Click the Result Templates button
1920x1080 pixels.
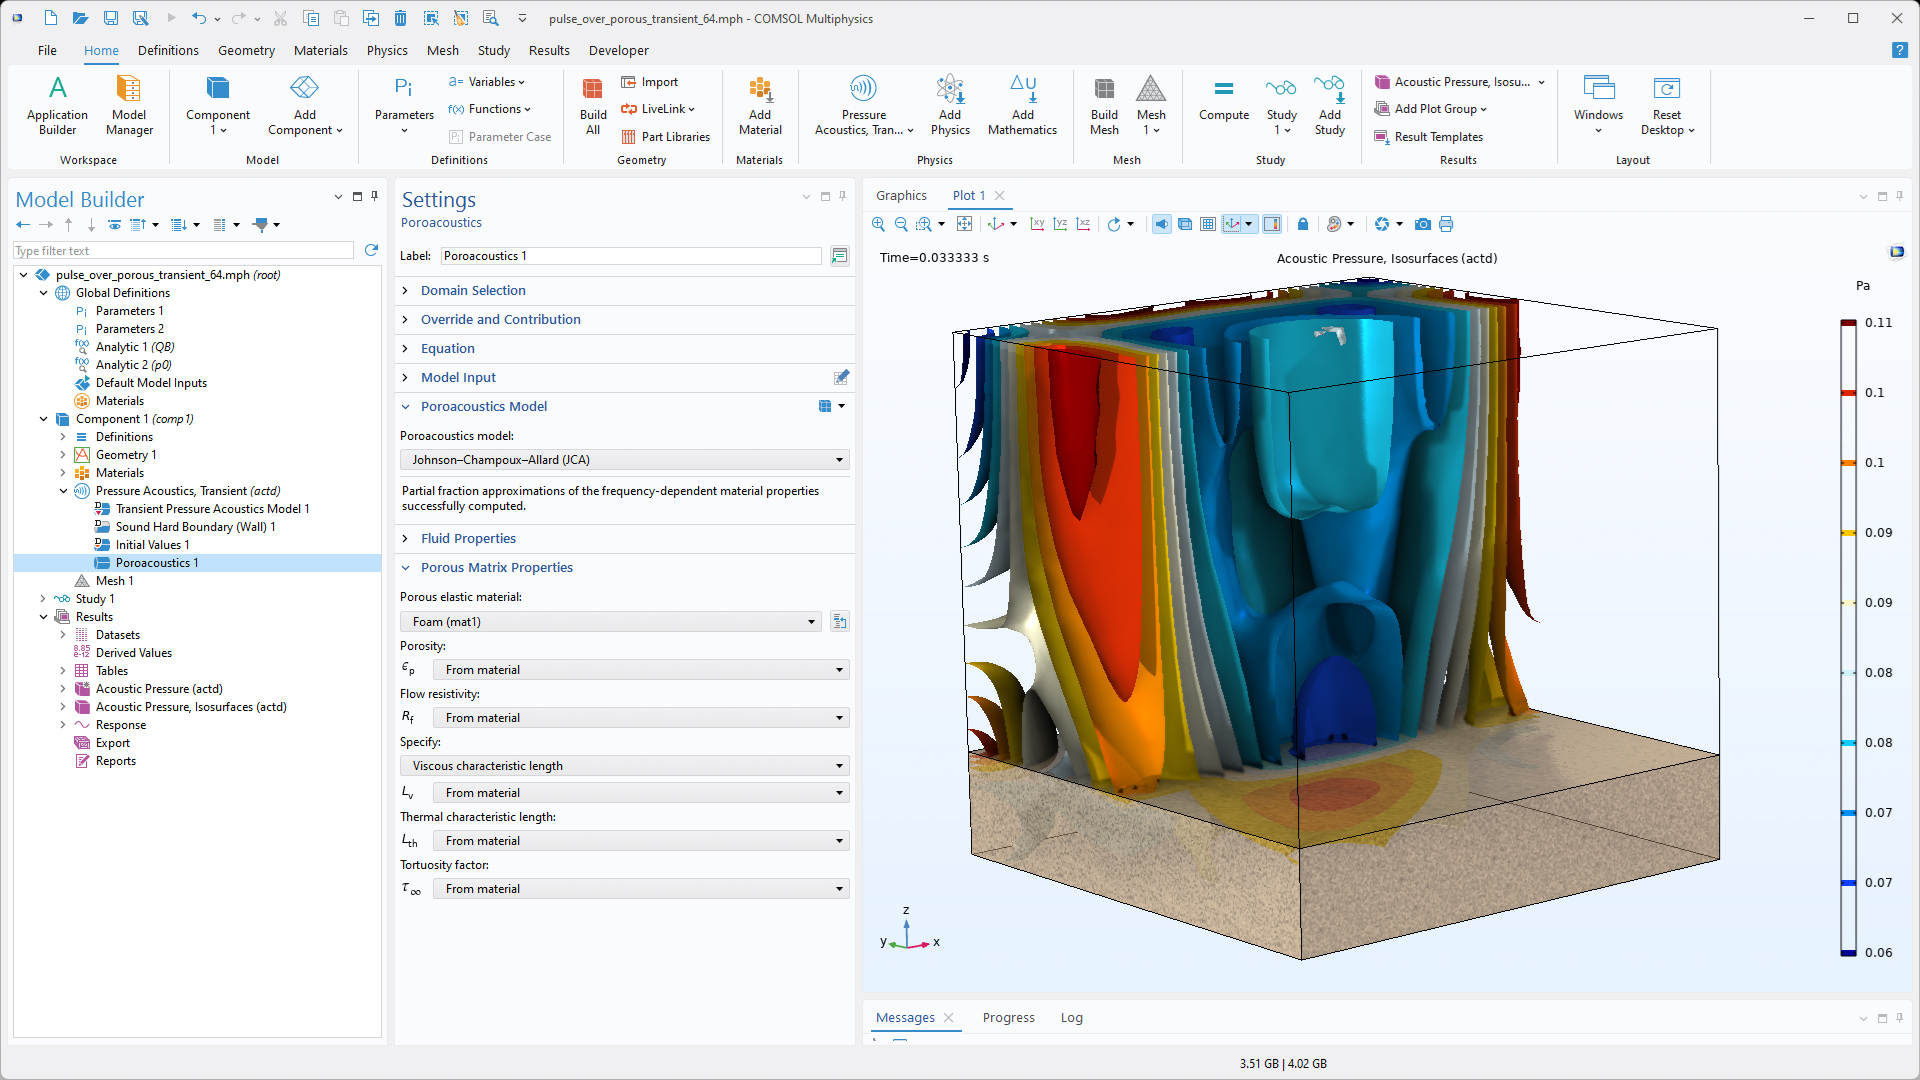[x=1438, y=137]
